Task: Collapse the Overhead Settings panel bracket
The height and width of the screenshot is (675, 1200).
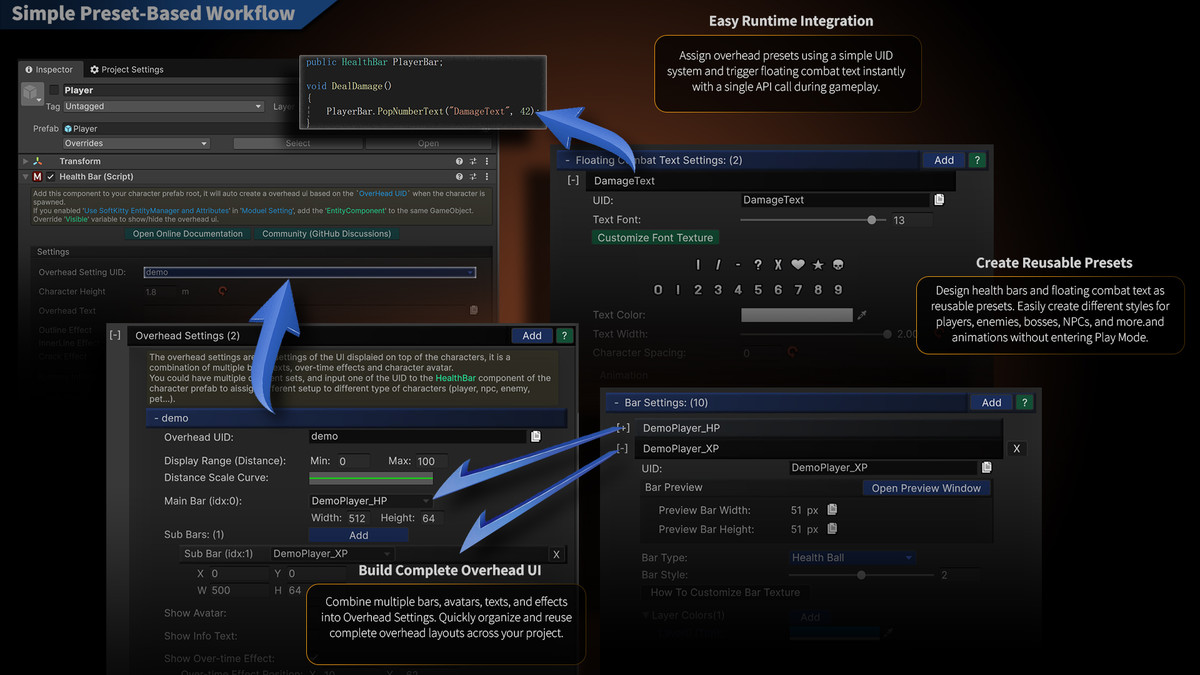Action: pos(115,336)
